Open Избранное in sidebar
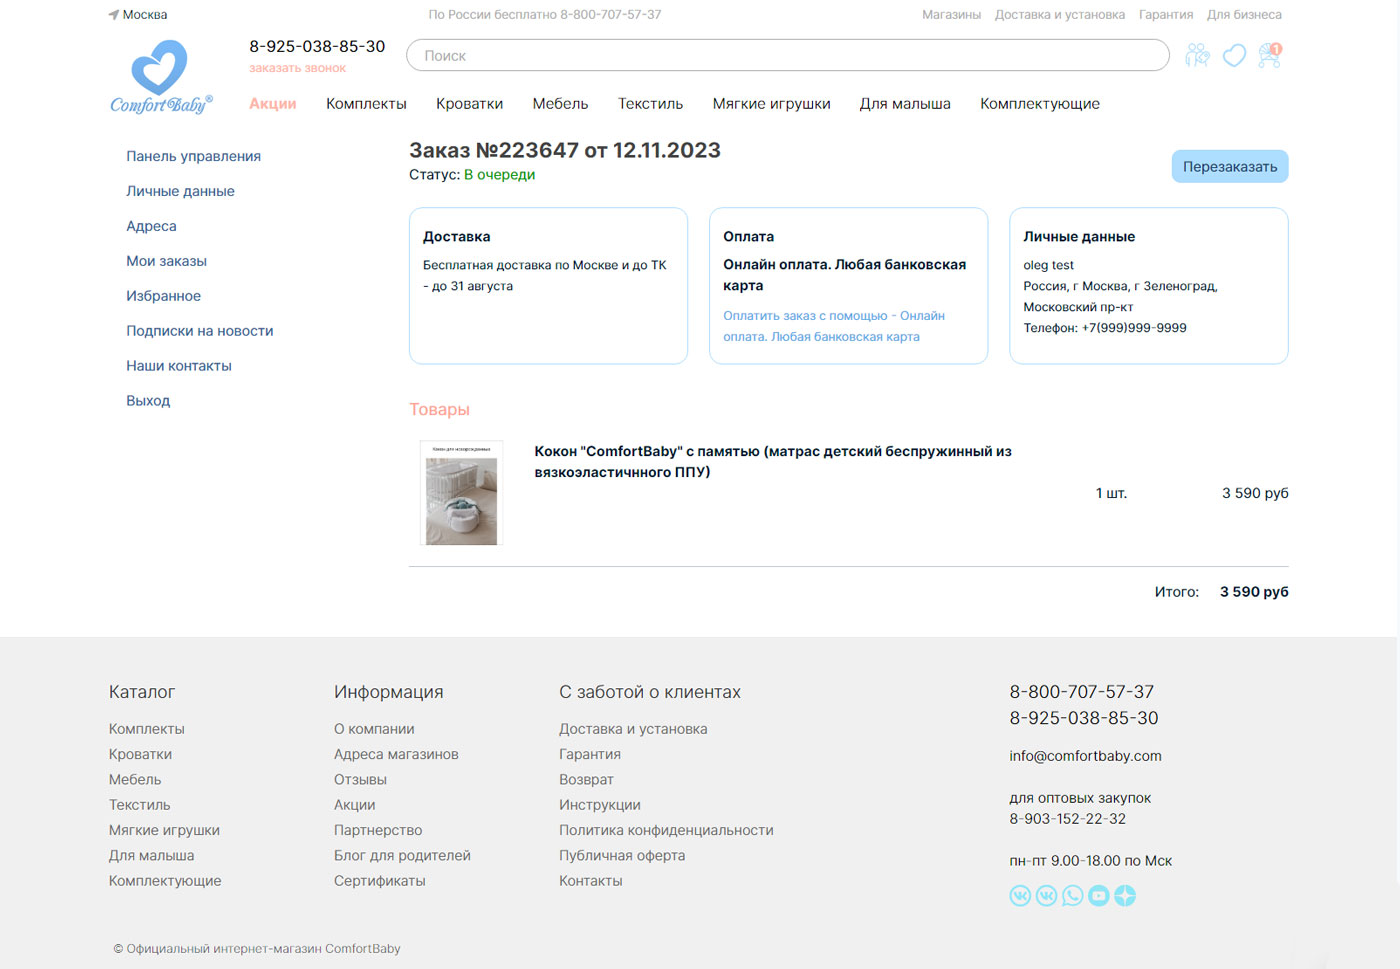This screenshot has width=1400, height=969. pos(163,296)
